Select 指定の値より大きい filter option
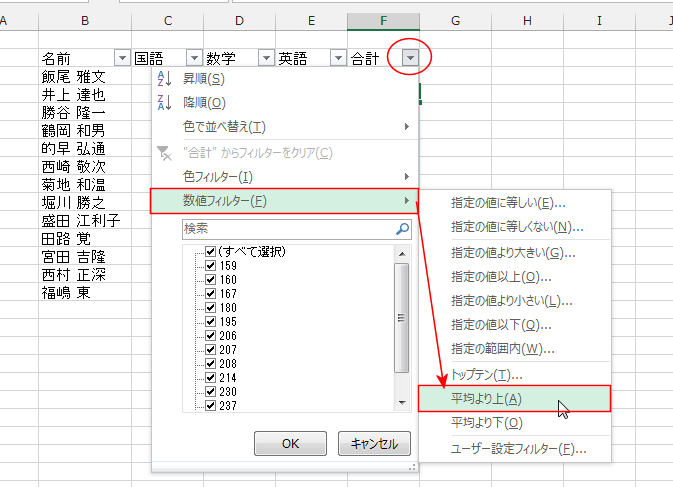The width and height of the screenshot is (673, 487). 515,253
